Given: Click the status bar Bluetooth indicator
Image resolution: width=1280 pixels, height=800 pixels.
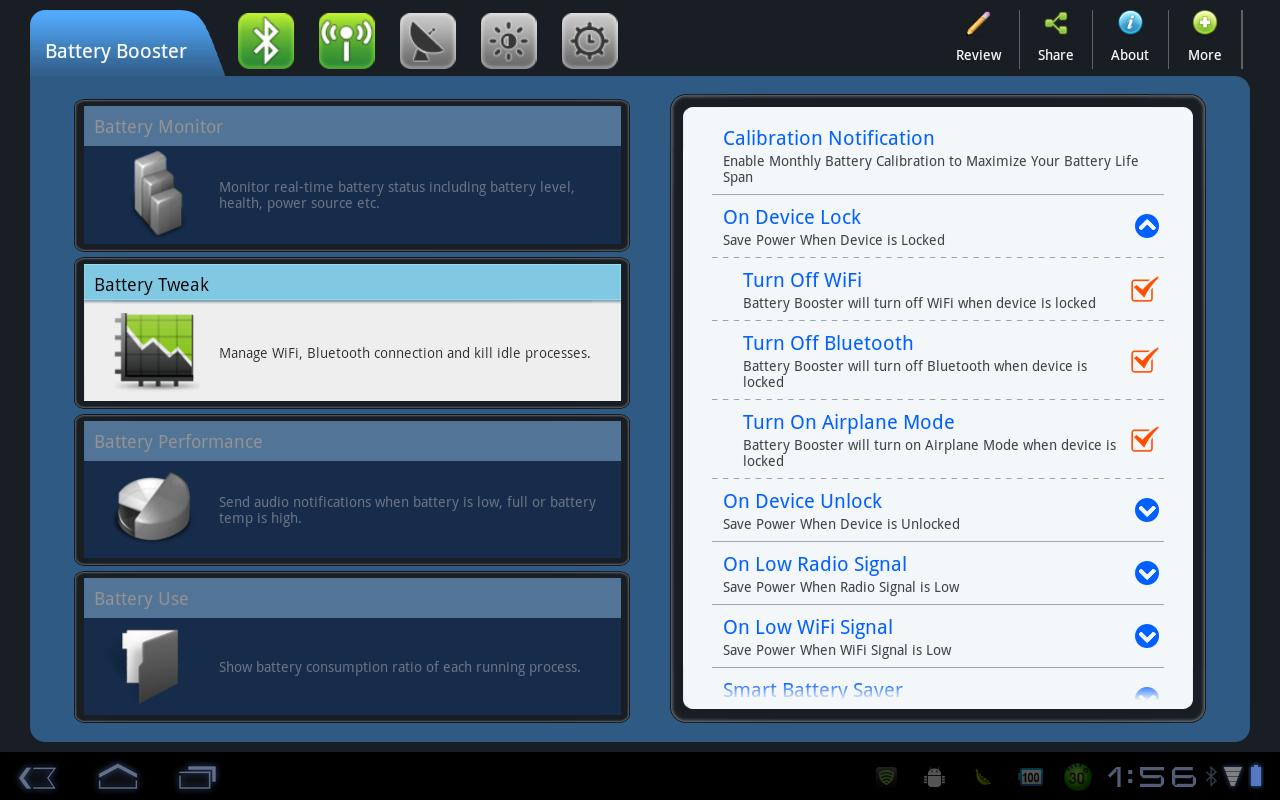Looking at the screenshot, I should (x=1211, y=777).
